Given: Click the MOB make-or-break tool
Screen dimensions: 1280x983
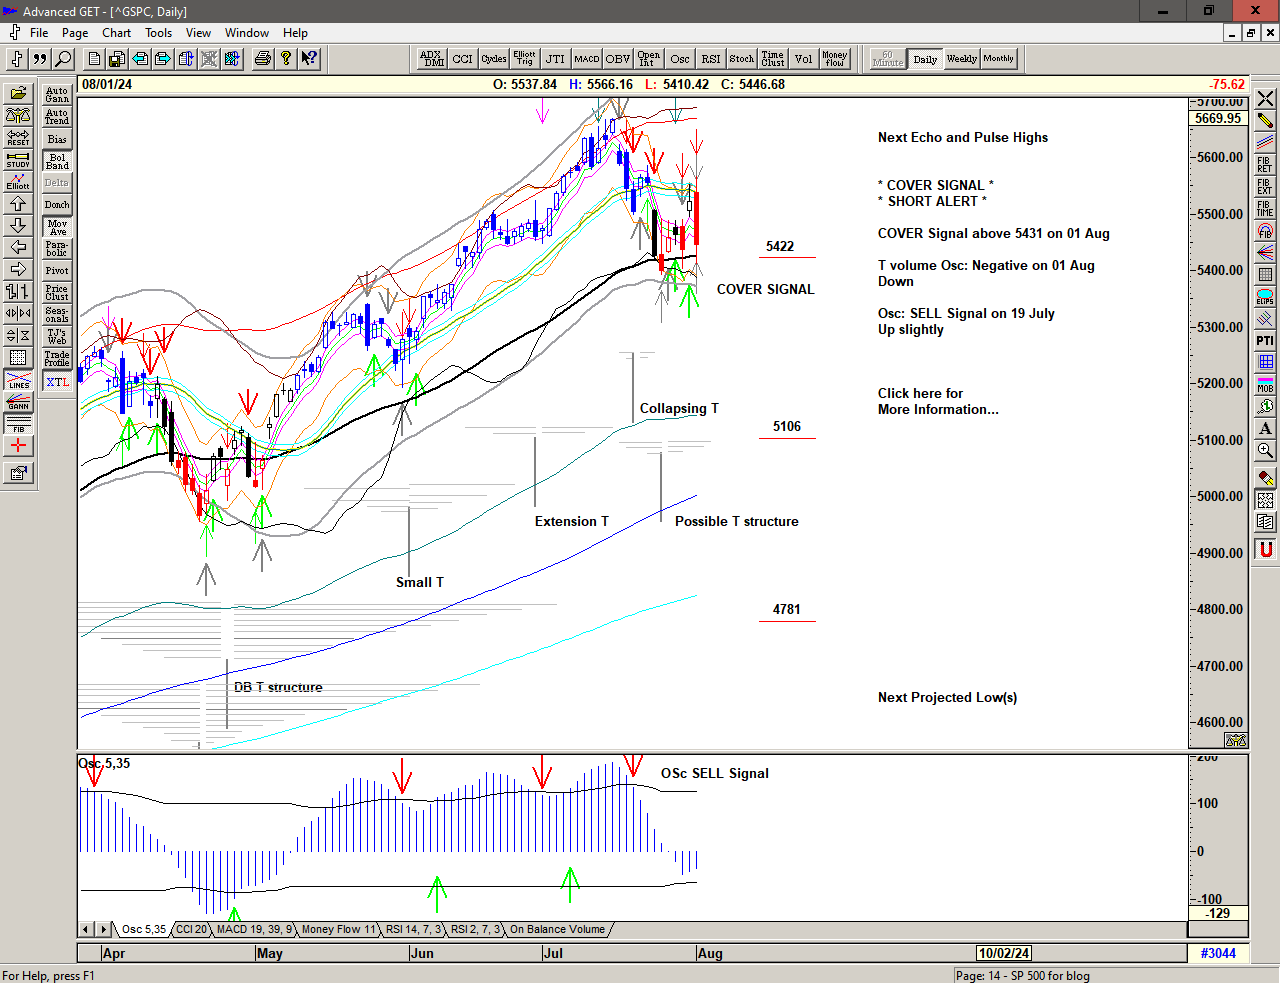Looking at the screenshot, I should [x=1265, y=384].
